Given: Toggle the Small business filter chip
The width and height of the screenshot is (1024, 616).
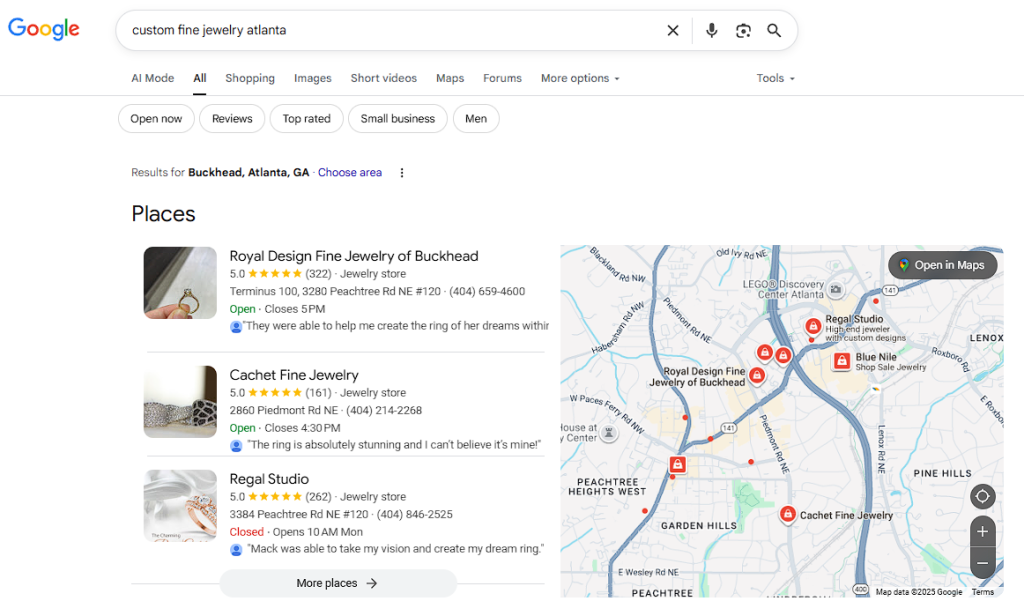Looking at the screenshot, I should click(398, 118).
